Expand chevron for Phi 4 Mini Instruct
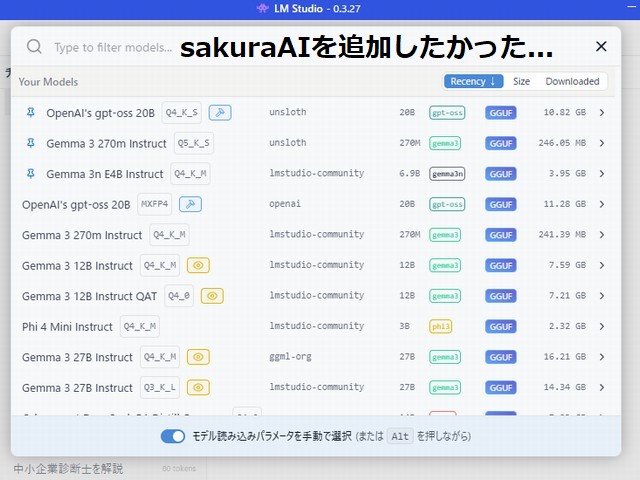The image size is (640, 480). tap(602, 326)
